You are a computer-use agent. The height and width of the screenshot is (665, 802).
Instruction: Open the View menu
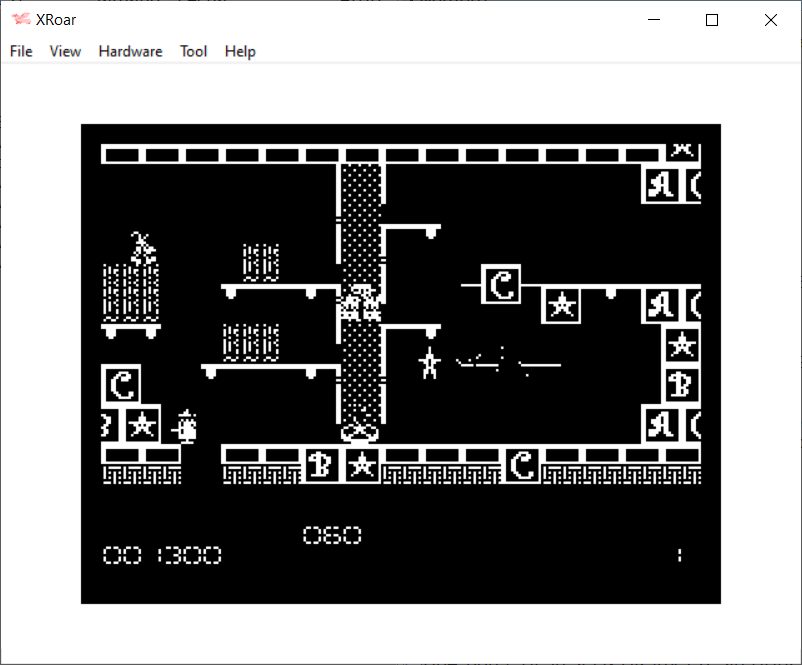click(x=65, y=51)
